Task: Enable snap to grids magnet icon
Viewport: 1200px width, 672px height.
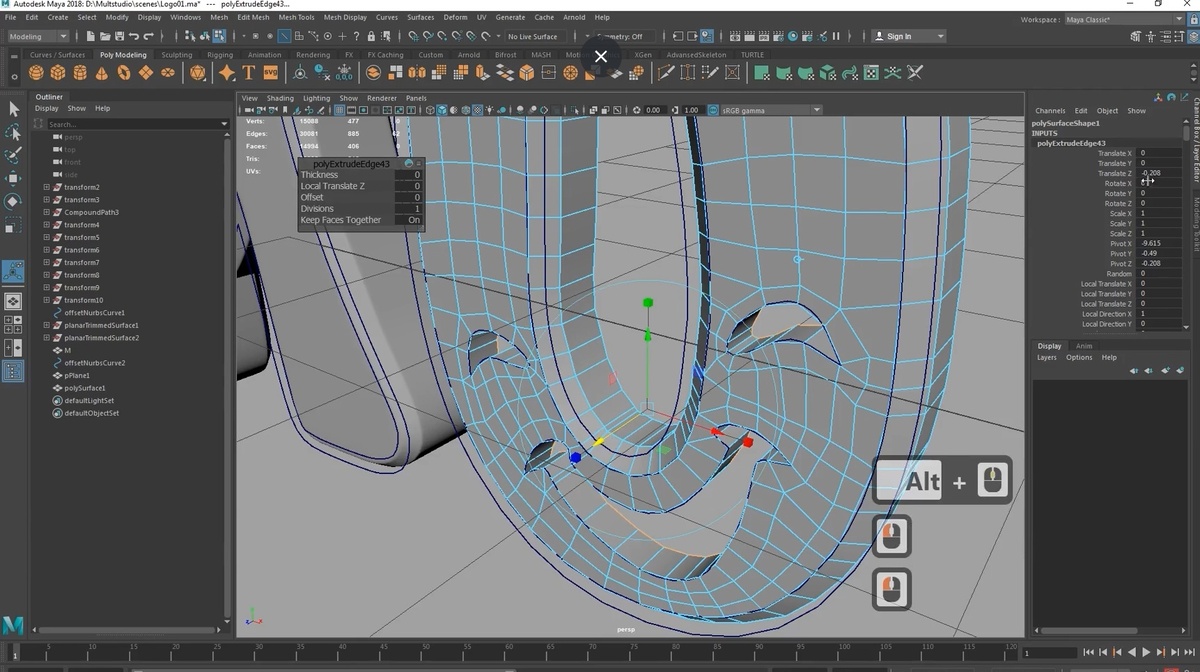Action: pyautogui.click(x=413, y=35)
